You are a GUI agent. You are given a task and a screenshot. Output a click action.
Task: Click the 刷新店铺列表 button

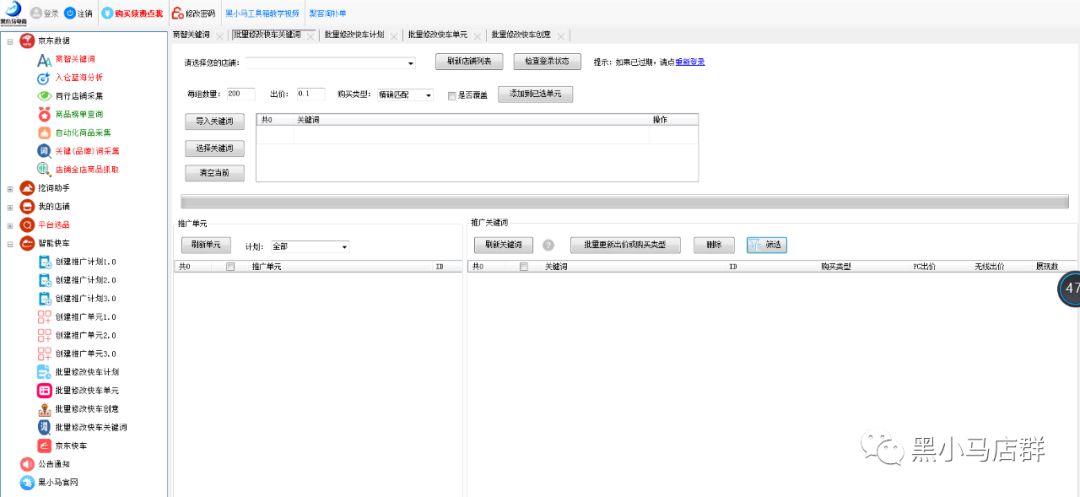click(x=469, y=61)
